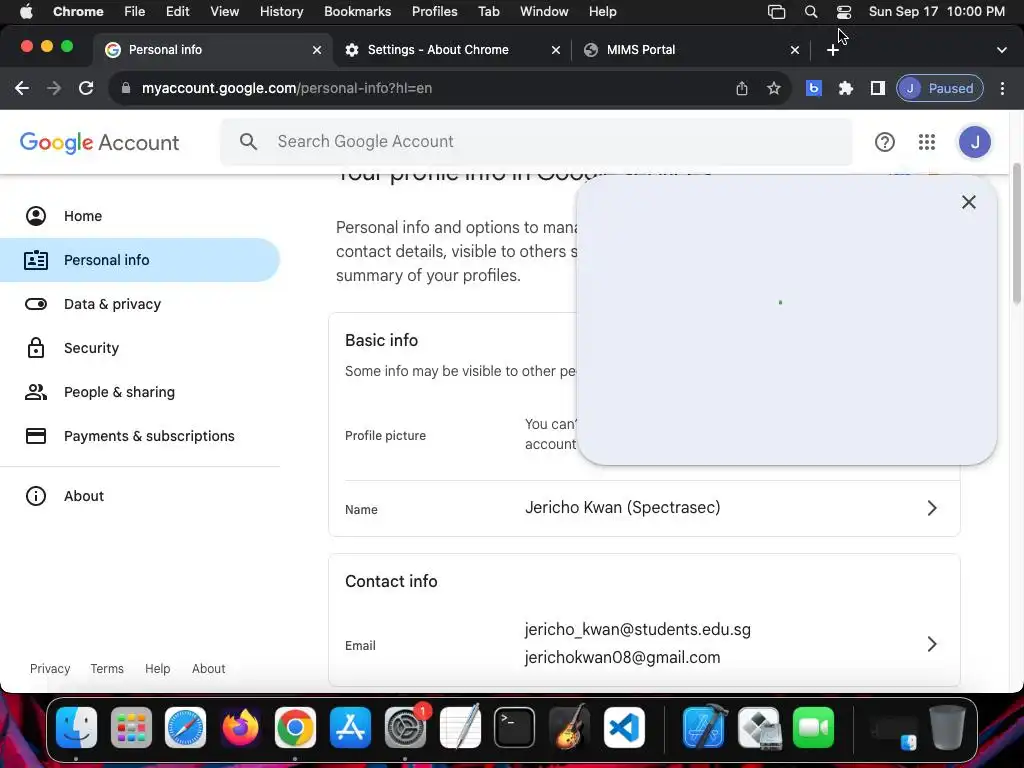Open Spotlight search in menu bar
The height and width of the screenshot is (768, 1024).
point(810,12)
